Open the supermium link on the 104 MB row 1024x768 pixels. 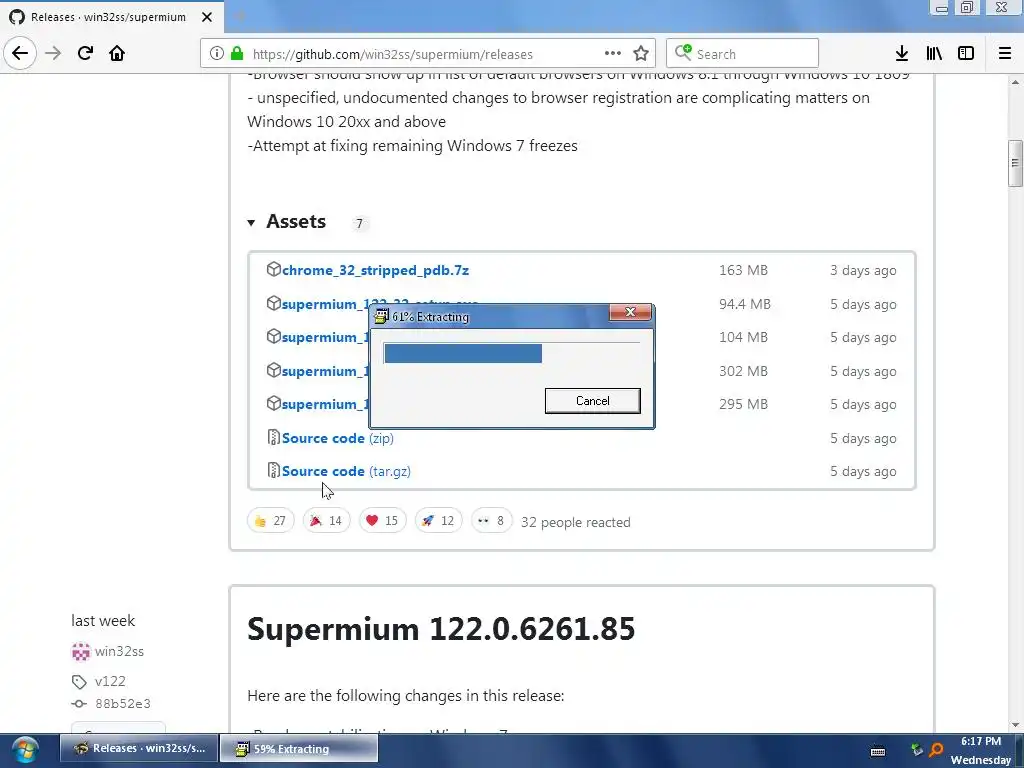[x=325, y=338]
